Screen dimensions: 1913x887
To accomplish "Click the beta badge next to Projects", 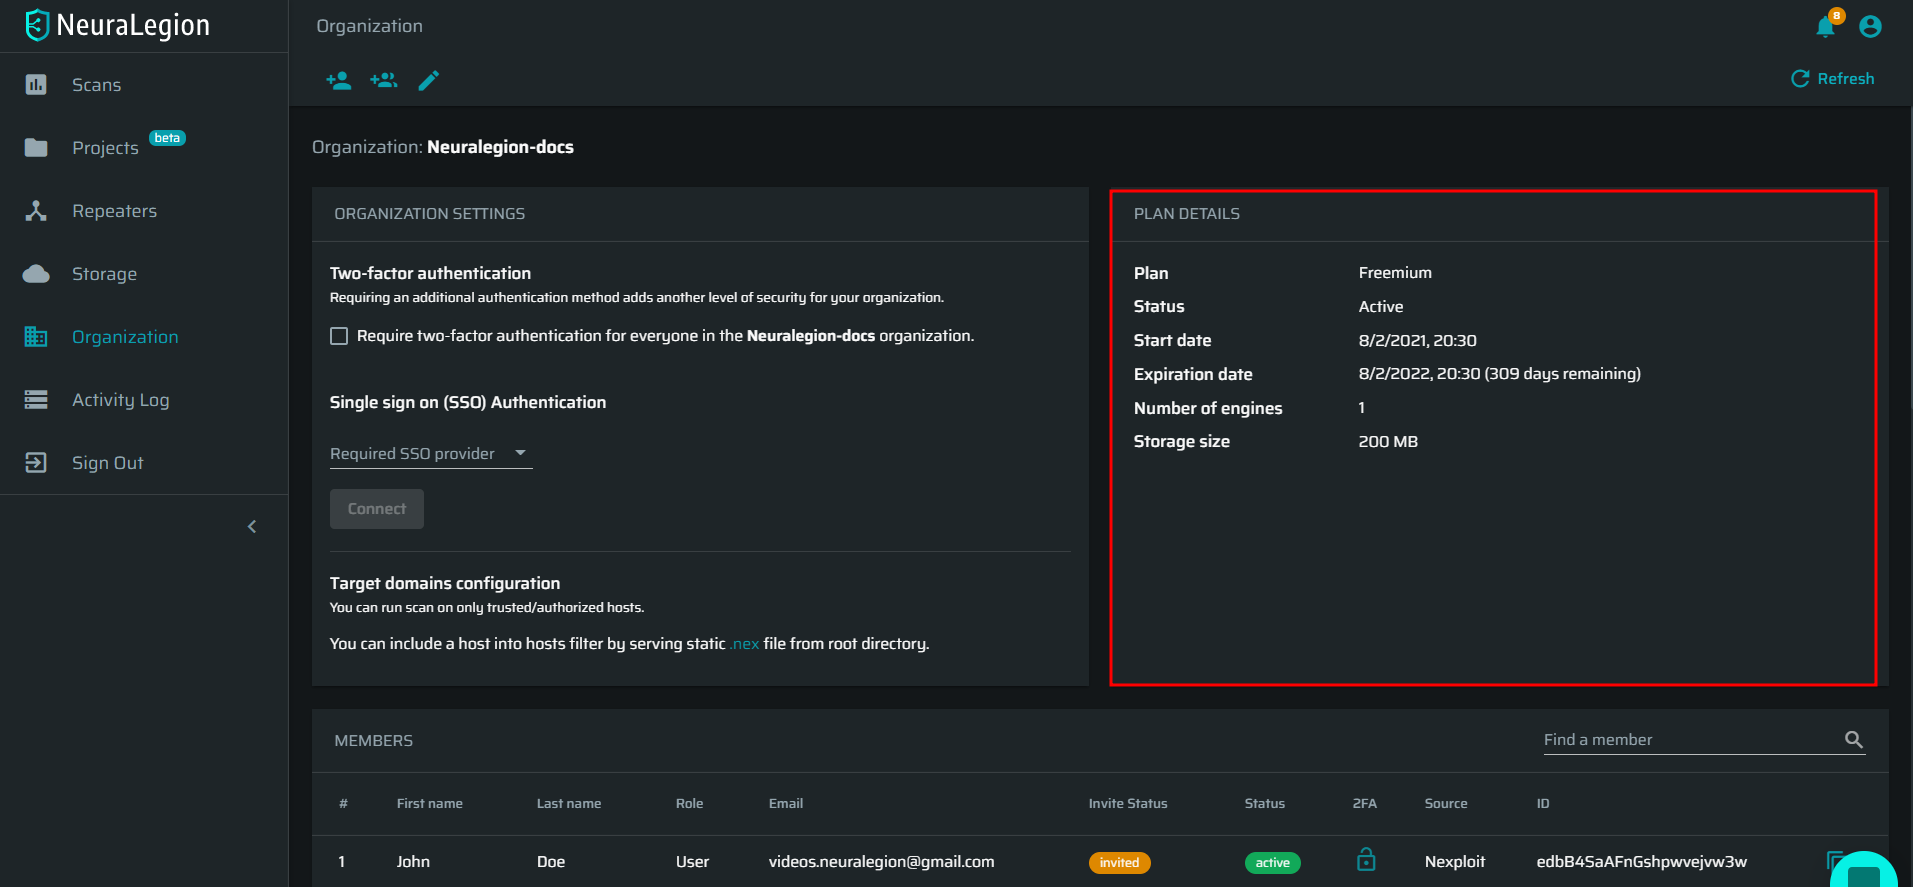I will 167,138.
